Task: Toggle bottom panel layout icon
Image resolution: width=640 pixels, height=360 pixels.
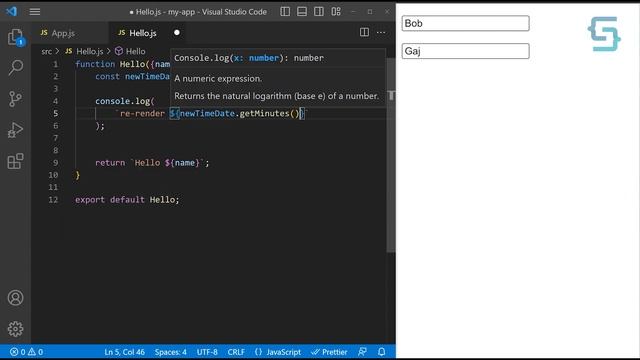Action: [302, 11]
